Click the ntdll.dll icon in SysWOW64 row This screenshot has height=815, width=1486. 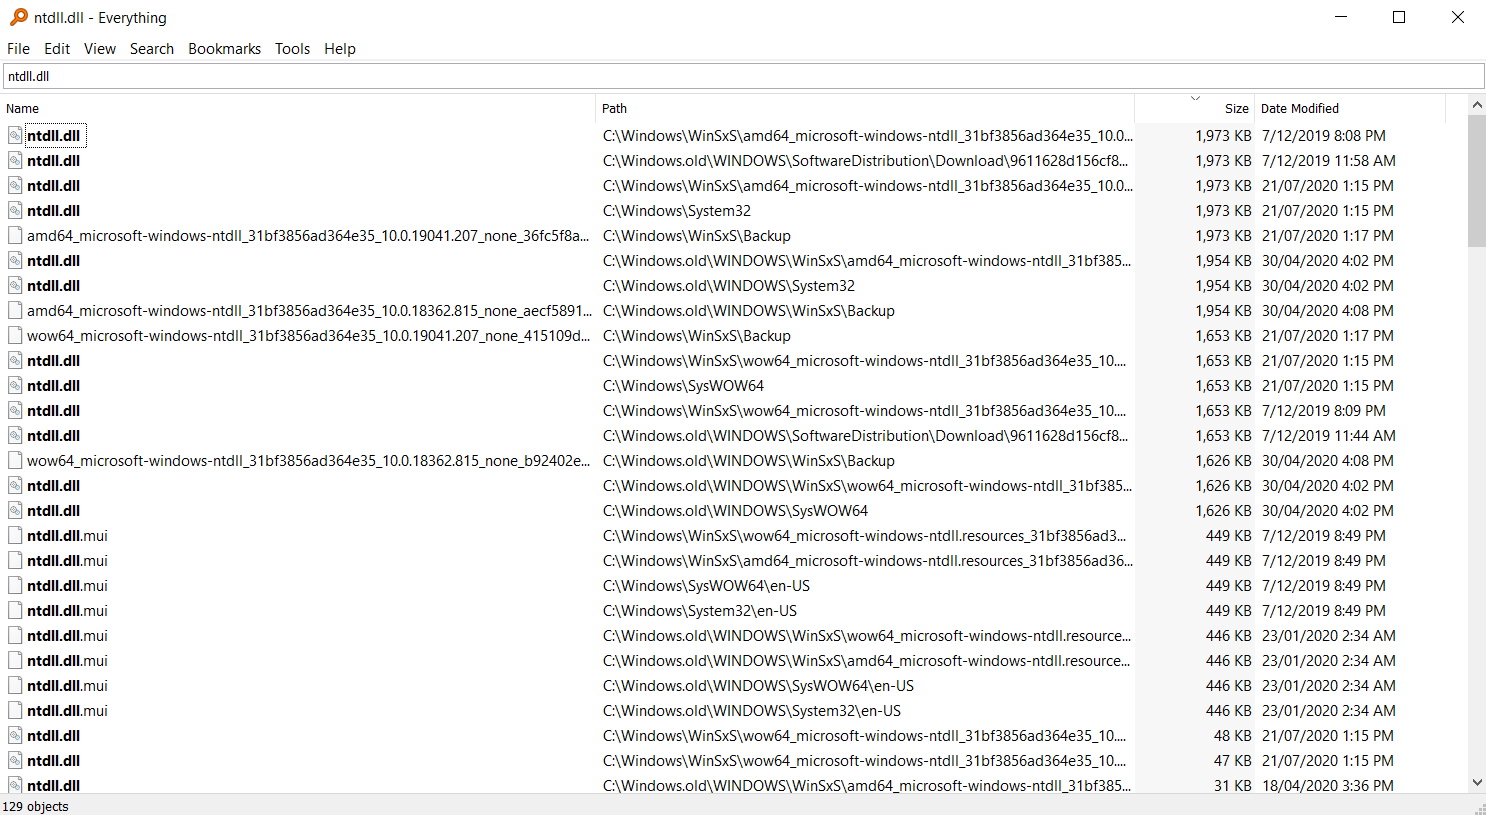(15, 386)
